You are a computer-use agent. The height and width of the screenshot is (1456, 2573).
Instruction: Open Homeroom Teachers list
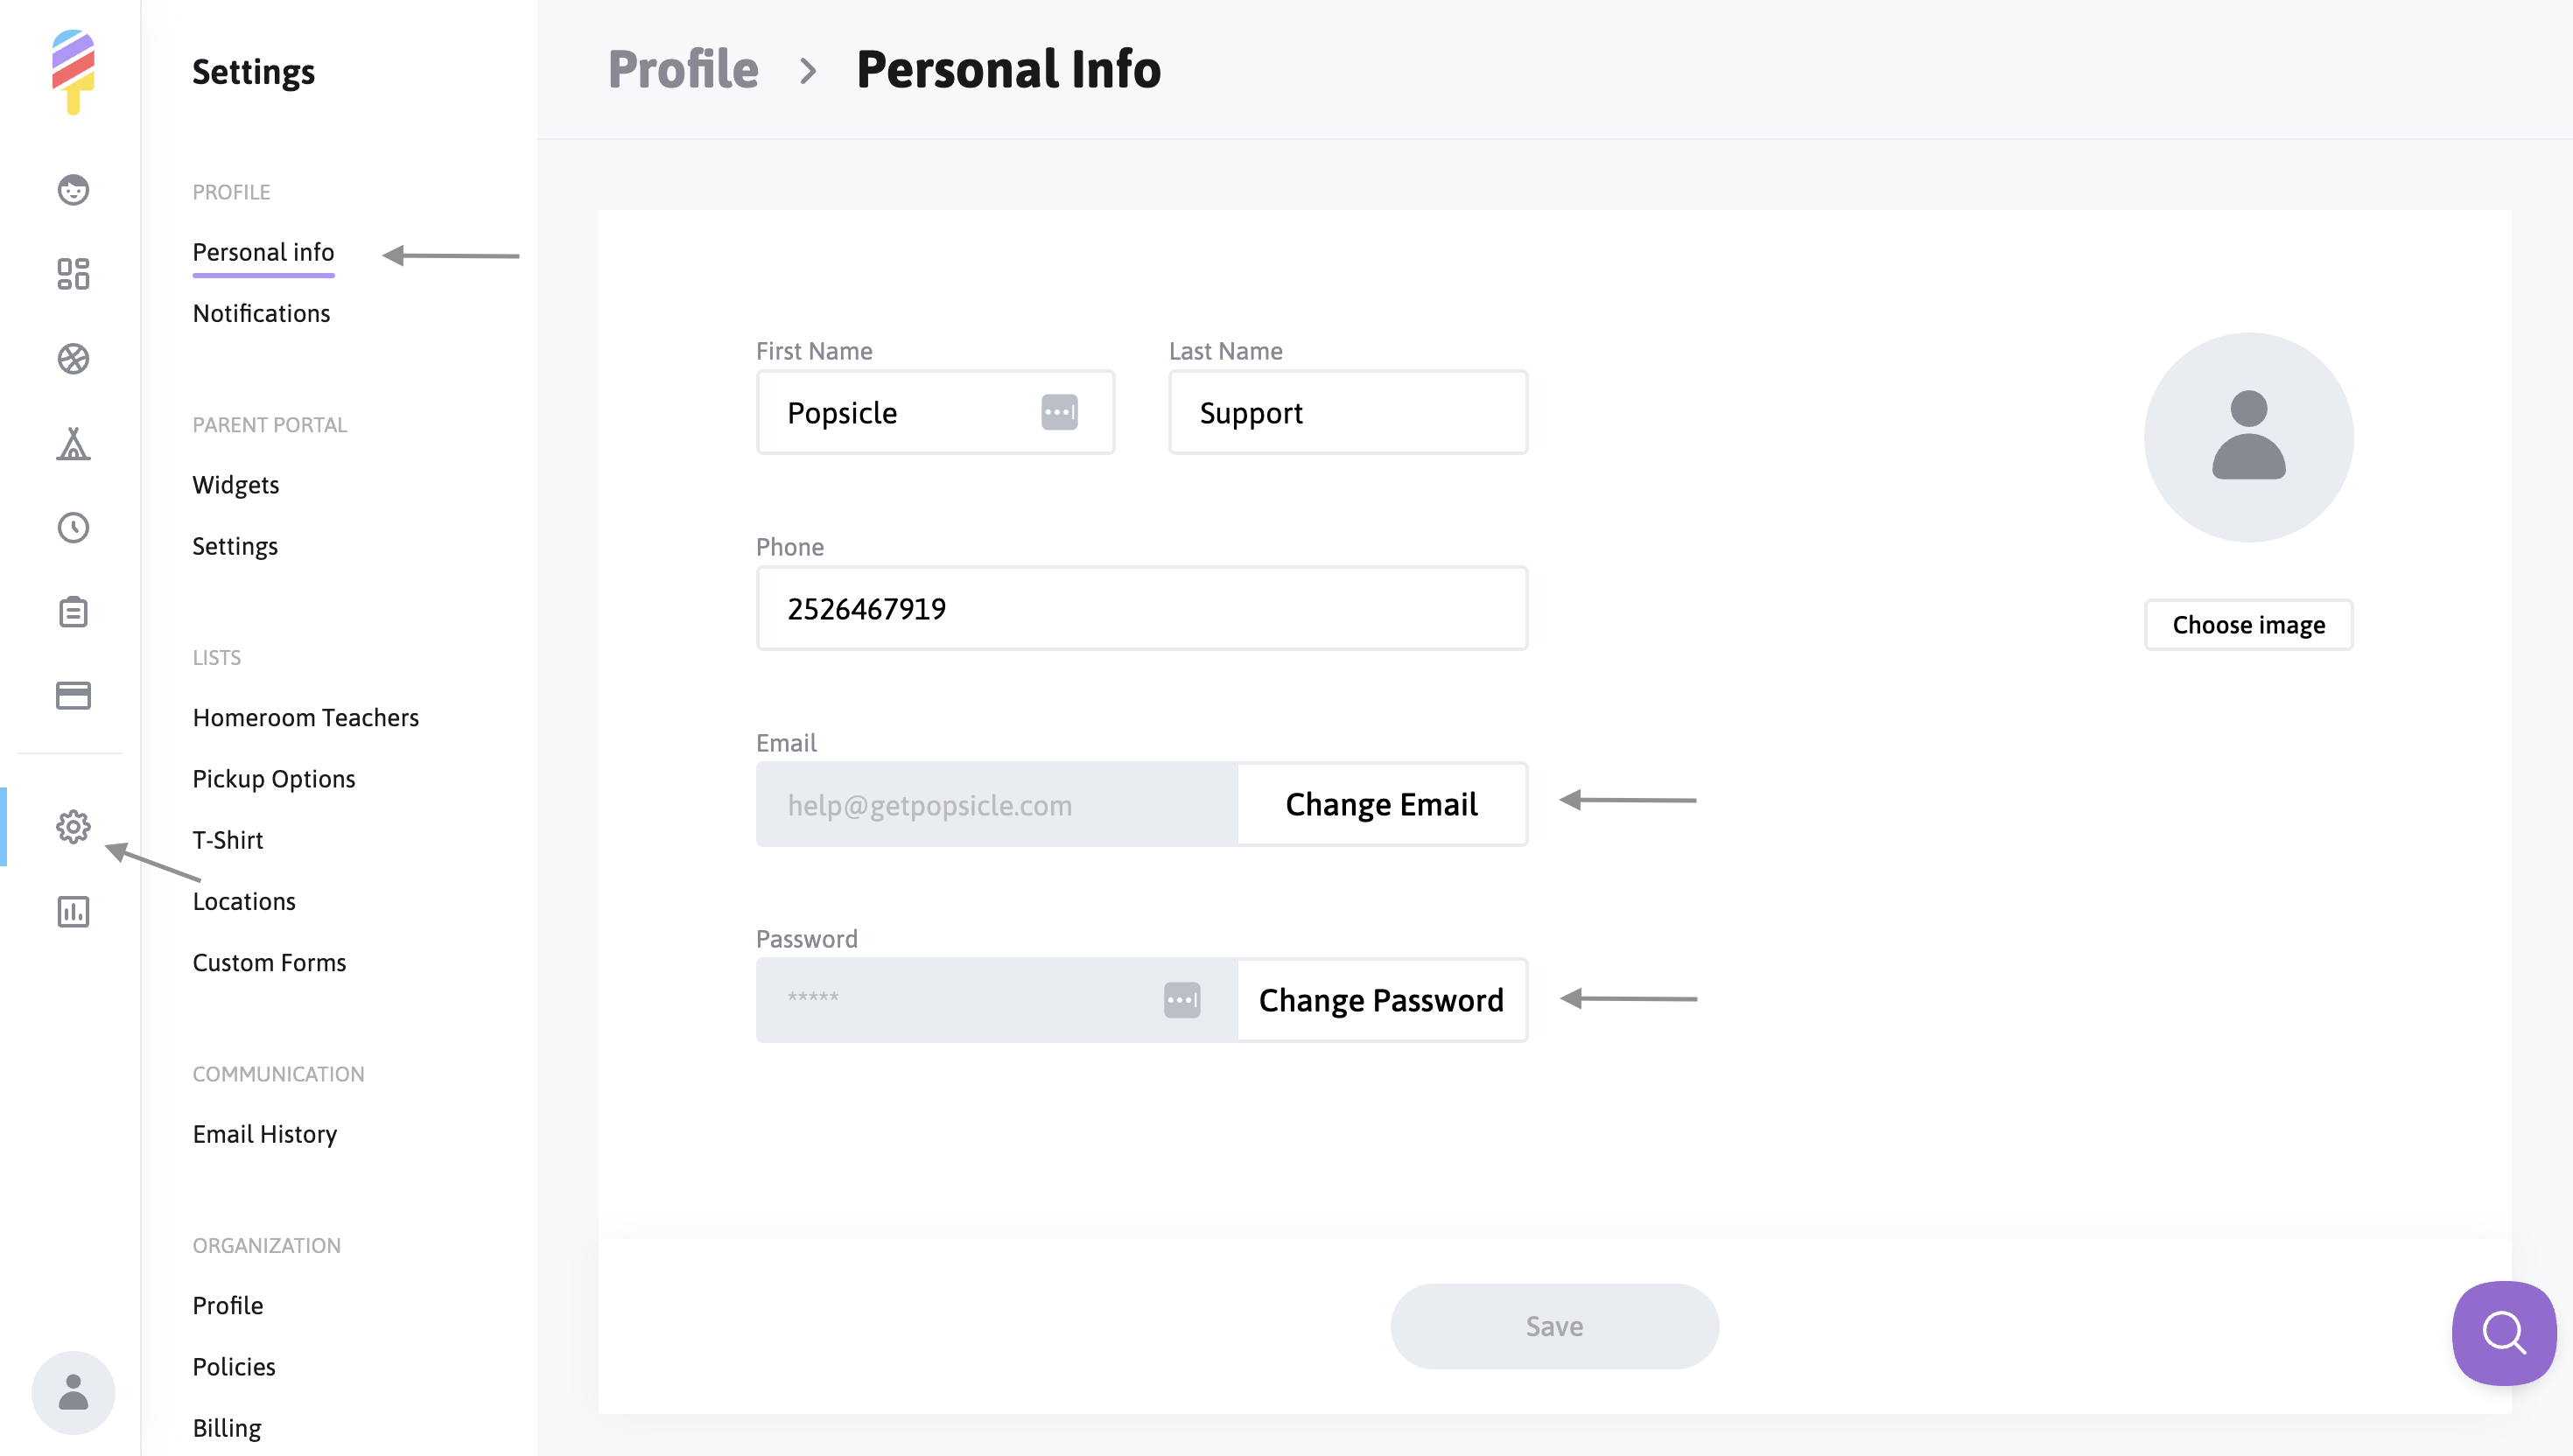pyautogui.click(x=305, y=717)
